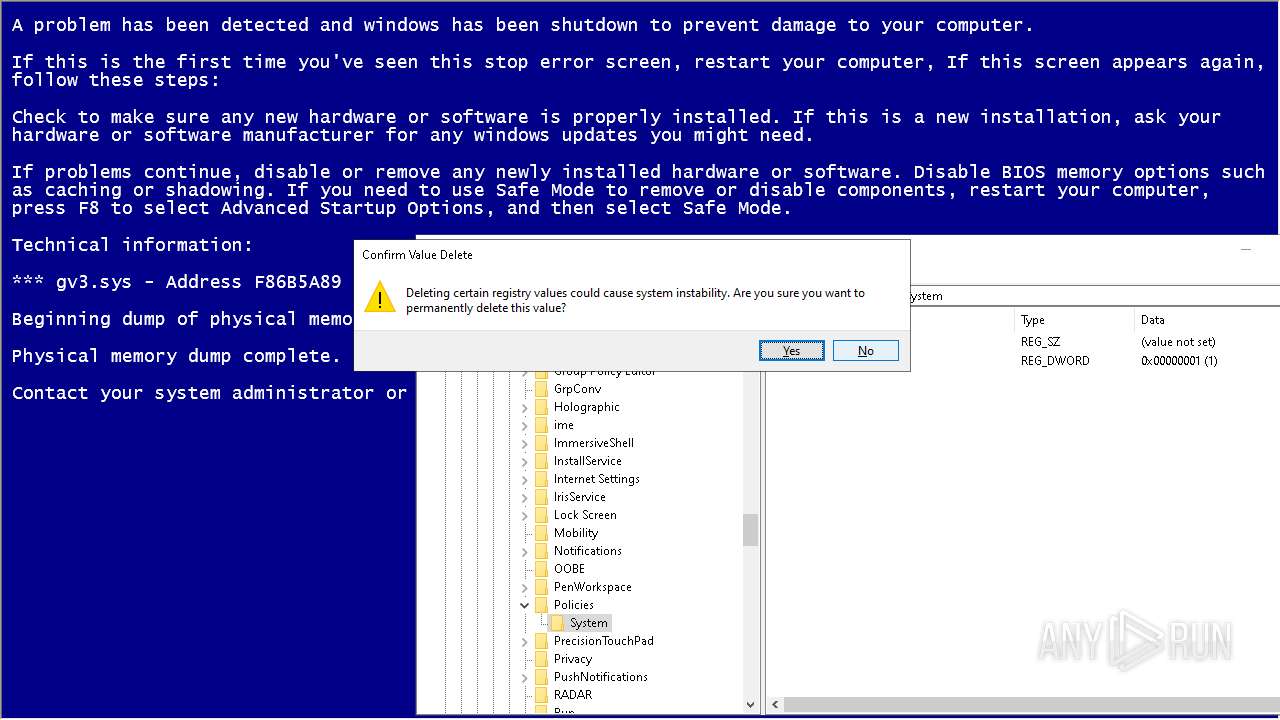Click the Type column header
The width and height of the screenshot is (1280, 720).
click(1074, 320)
